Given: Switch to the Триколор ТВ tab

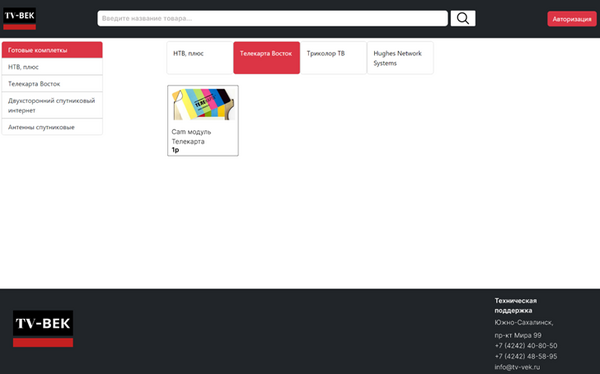Looking at the screenshot, I should [x=333, y=58].
